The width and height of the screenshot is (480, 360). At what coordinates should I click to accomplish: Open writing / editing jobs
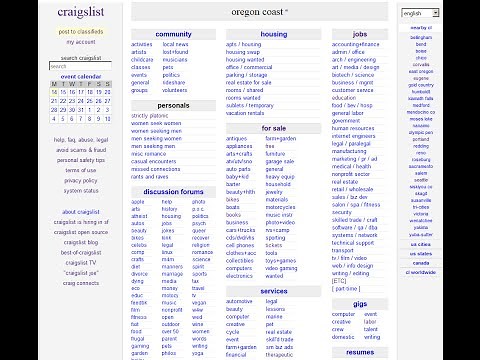(x=350, y=273)
